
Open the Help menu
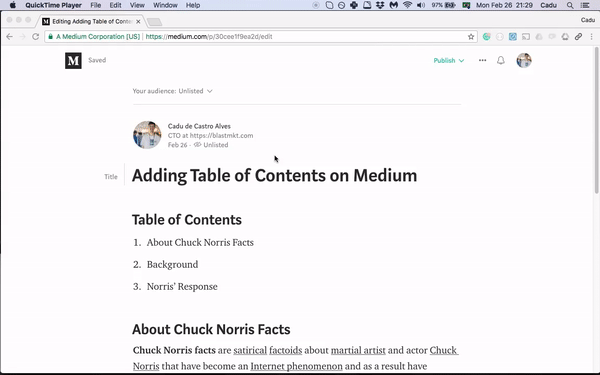pyautogui.click(x=193, y=5)
